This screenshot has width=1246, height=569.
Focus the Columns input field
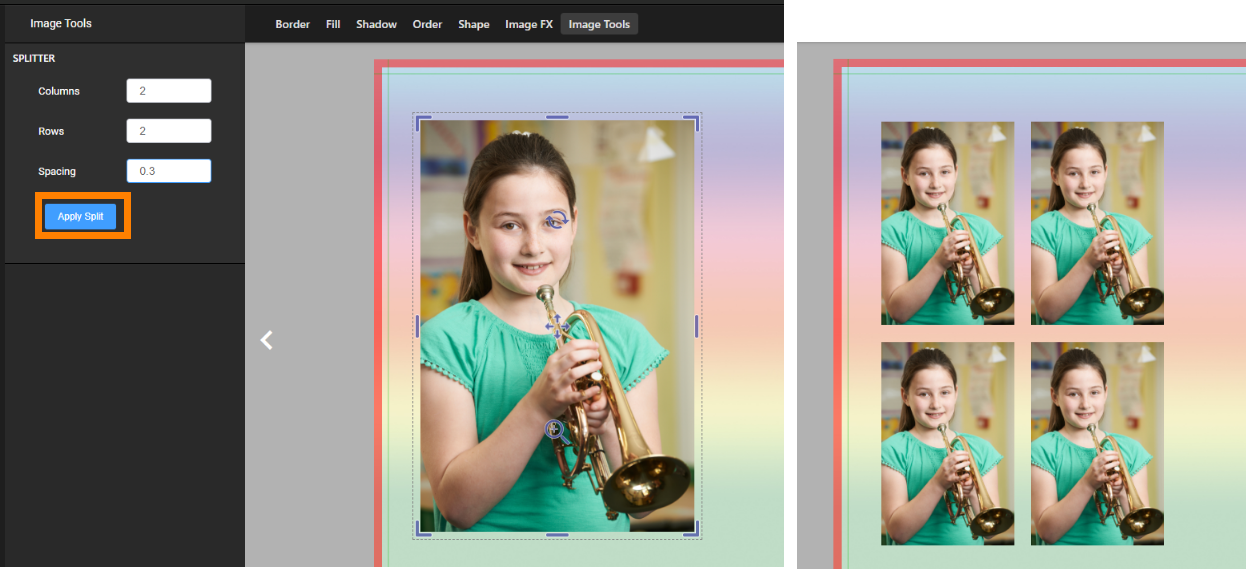pyautogui.click(x=169, y=91)
